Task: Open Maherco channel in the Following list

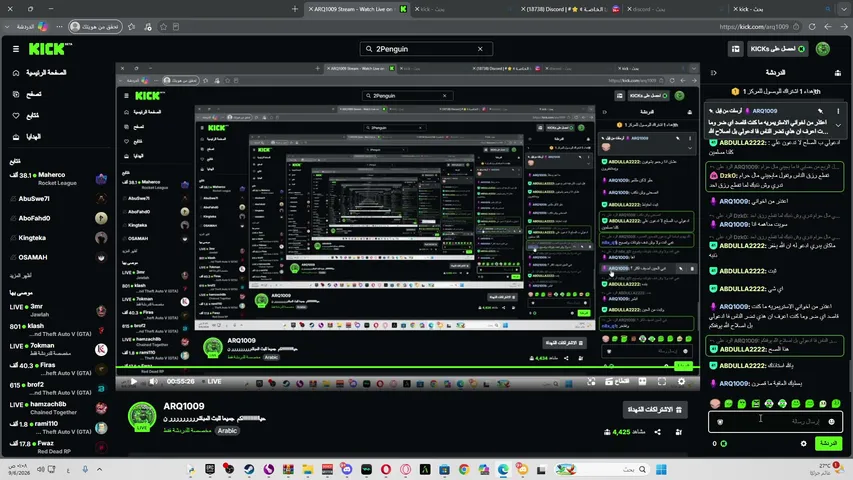Action: (58, 178)
